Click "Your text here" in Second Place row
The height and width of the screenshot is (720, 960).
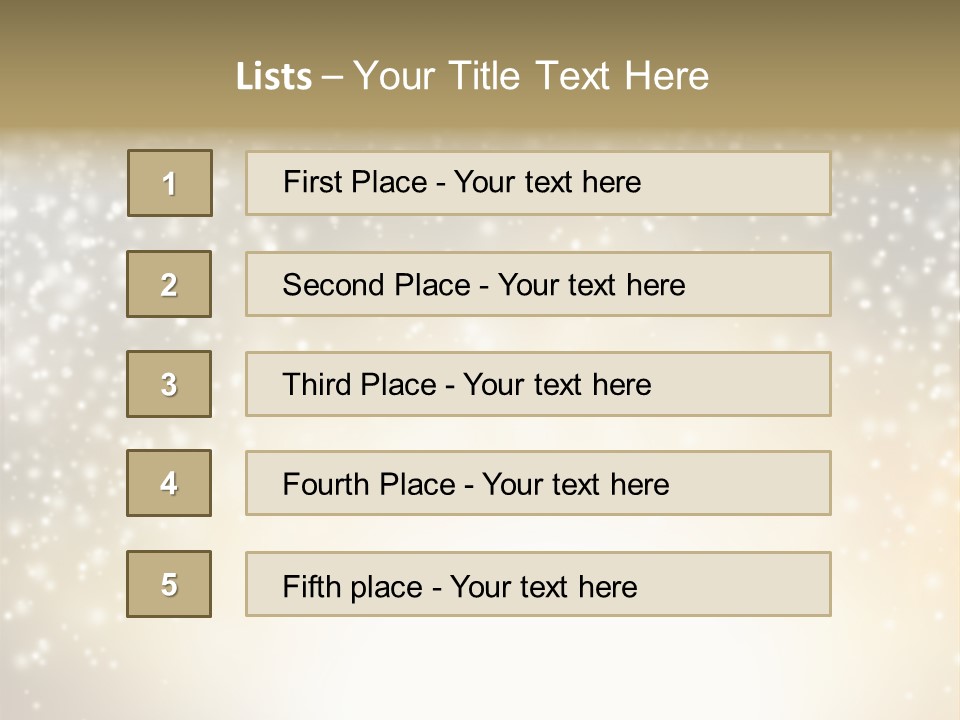[x=591, y=285]
